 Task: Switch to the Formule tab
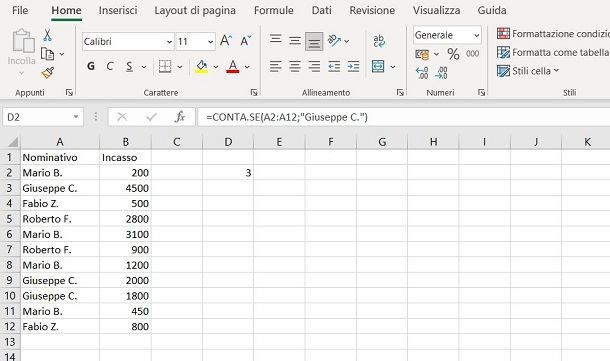[x=273, y=10]
